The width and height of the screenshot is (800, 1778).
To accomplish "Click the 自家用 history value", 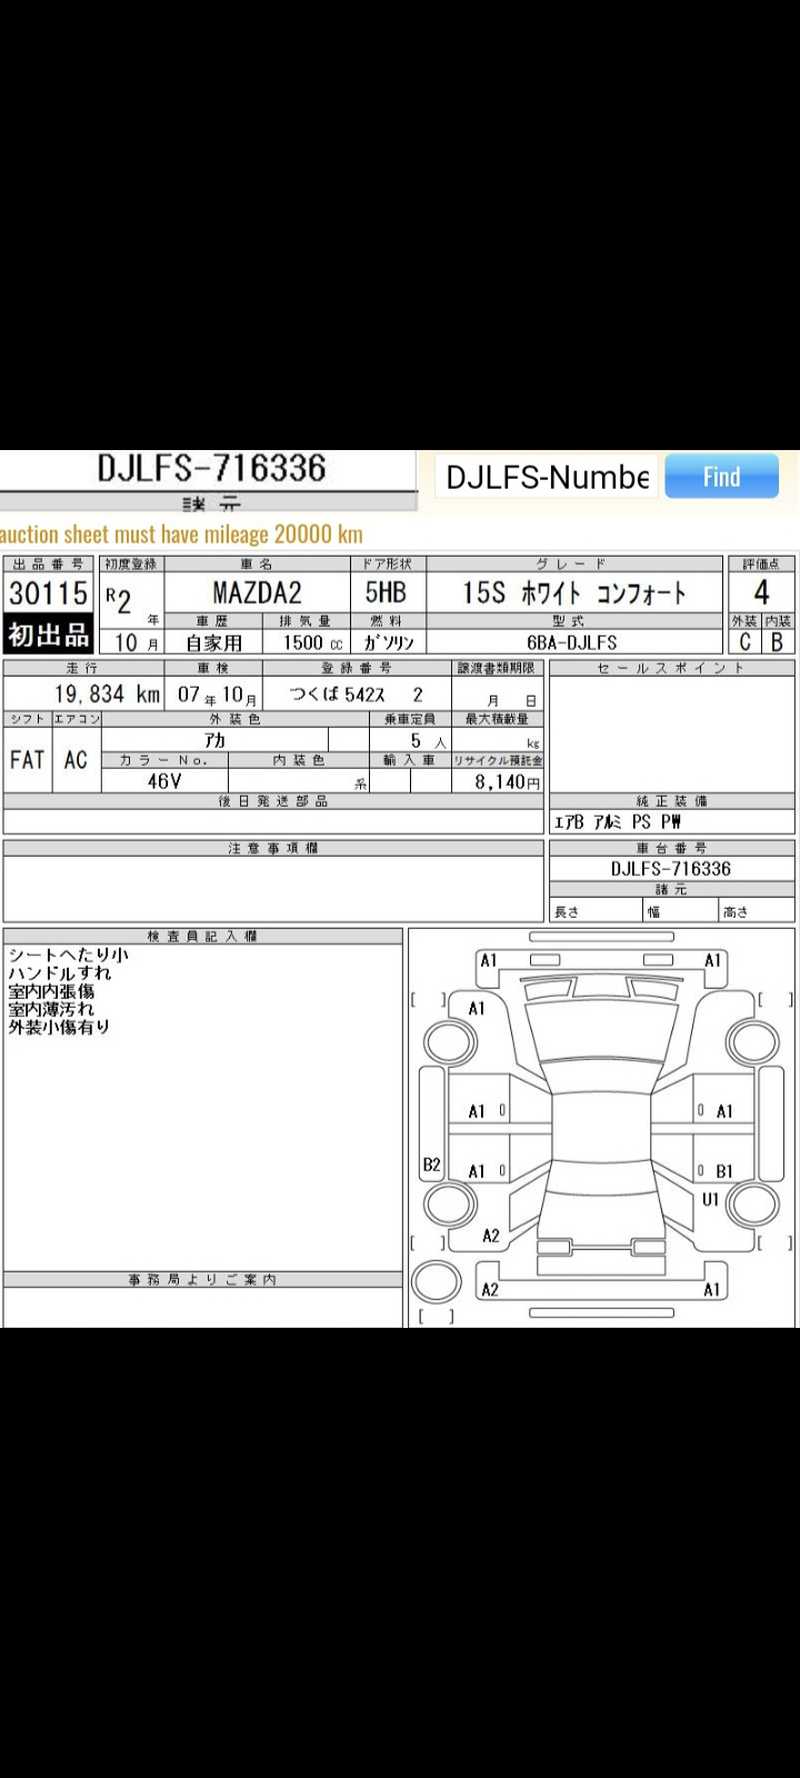I will (x=213, y=643).
